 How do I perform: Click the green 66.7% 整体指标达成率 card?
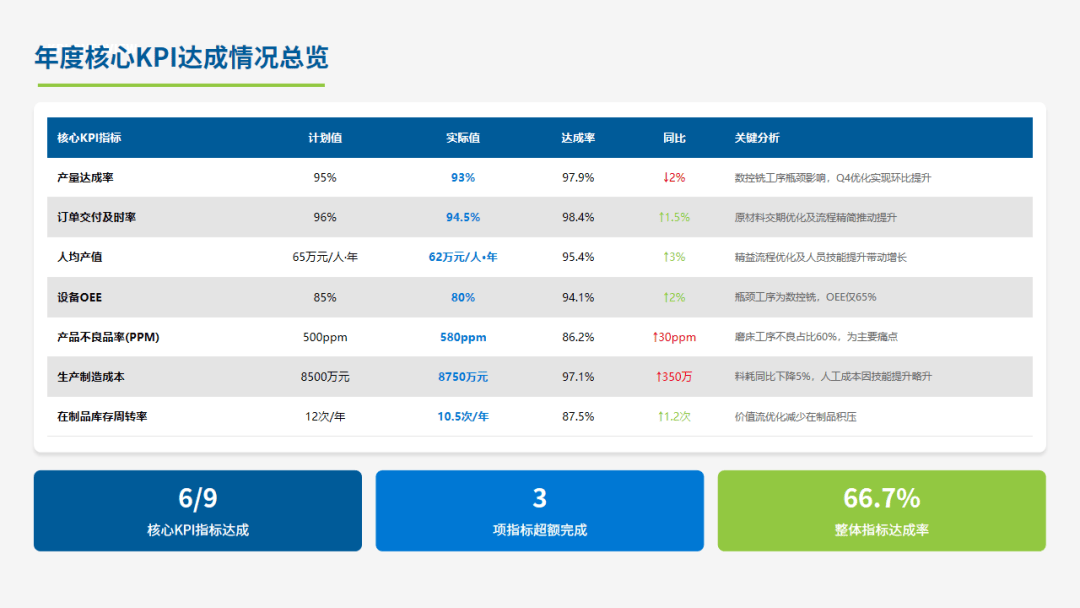[881, 511]
